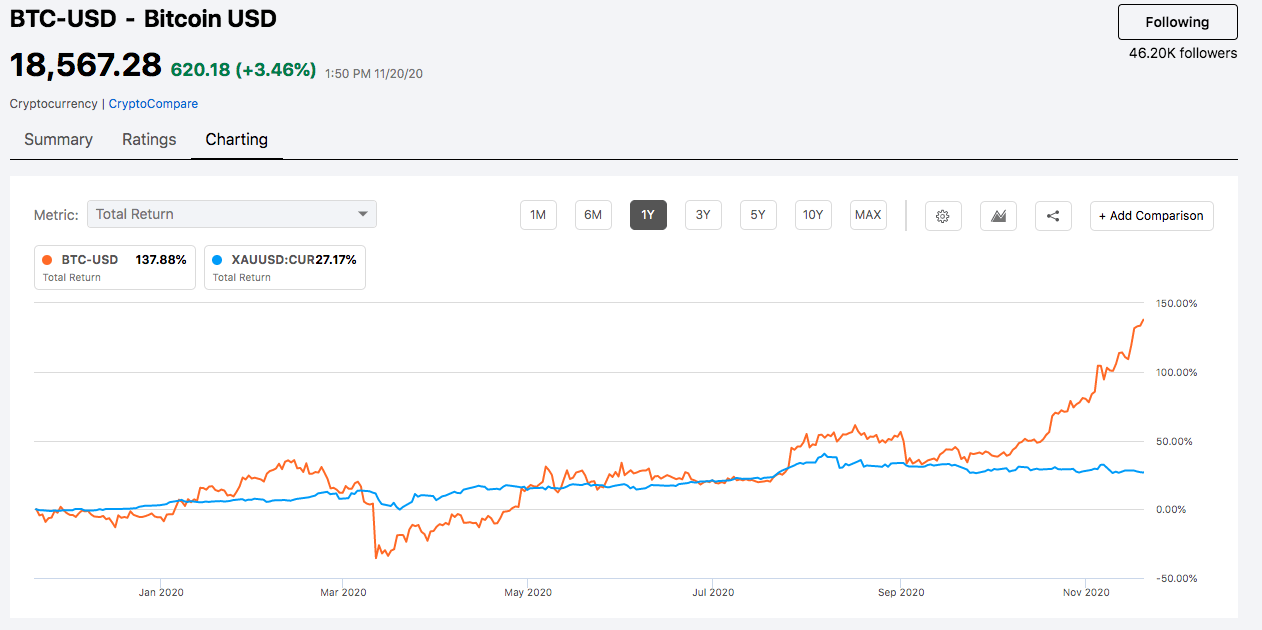This screenshot has width=1262, height=630.
Task: Click the share chart icon
Action: (1053, 215)
